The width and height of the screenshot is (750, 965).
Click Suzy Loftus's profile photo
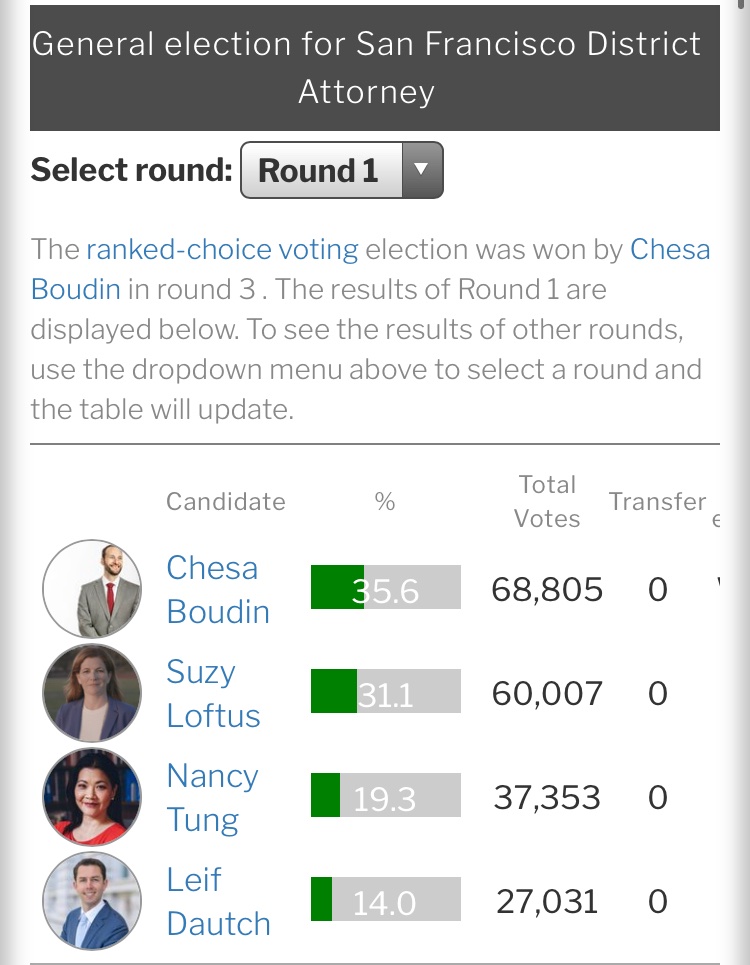[92, 693]
